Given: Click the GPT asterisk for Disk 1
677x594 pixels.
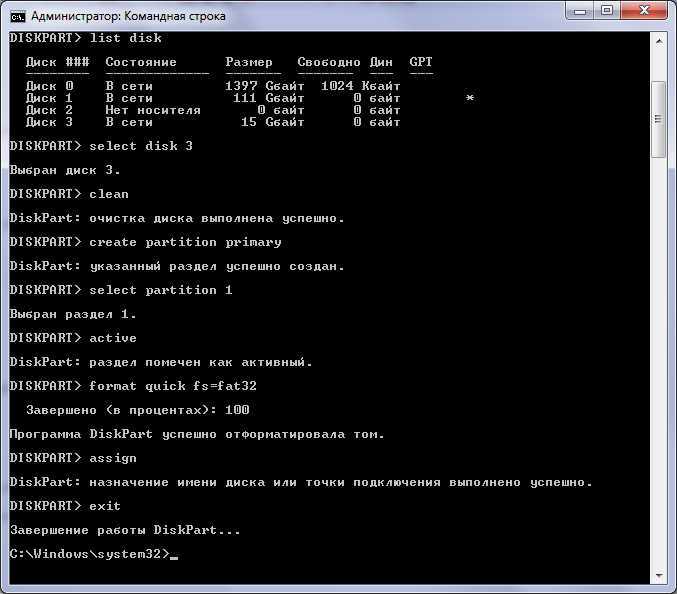Looking at the screenshot, I should [x=470, y=98].
